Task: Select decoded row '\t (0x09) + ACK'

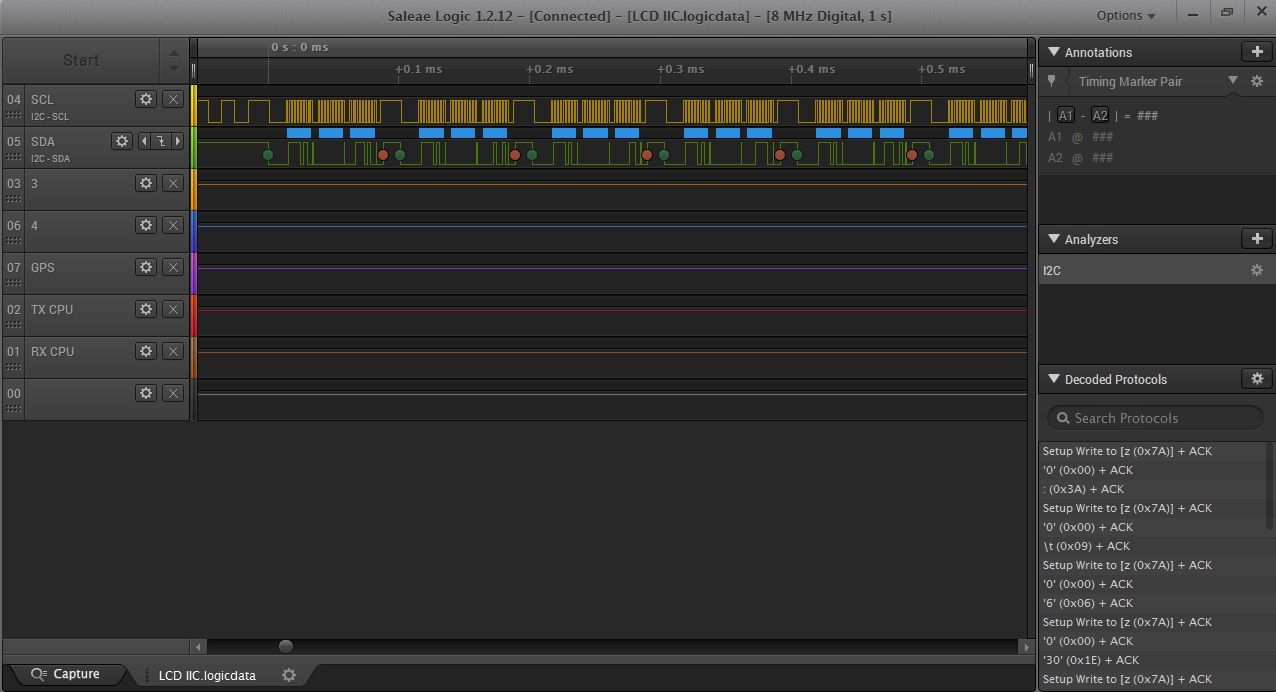Action: 1154,546
